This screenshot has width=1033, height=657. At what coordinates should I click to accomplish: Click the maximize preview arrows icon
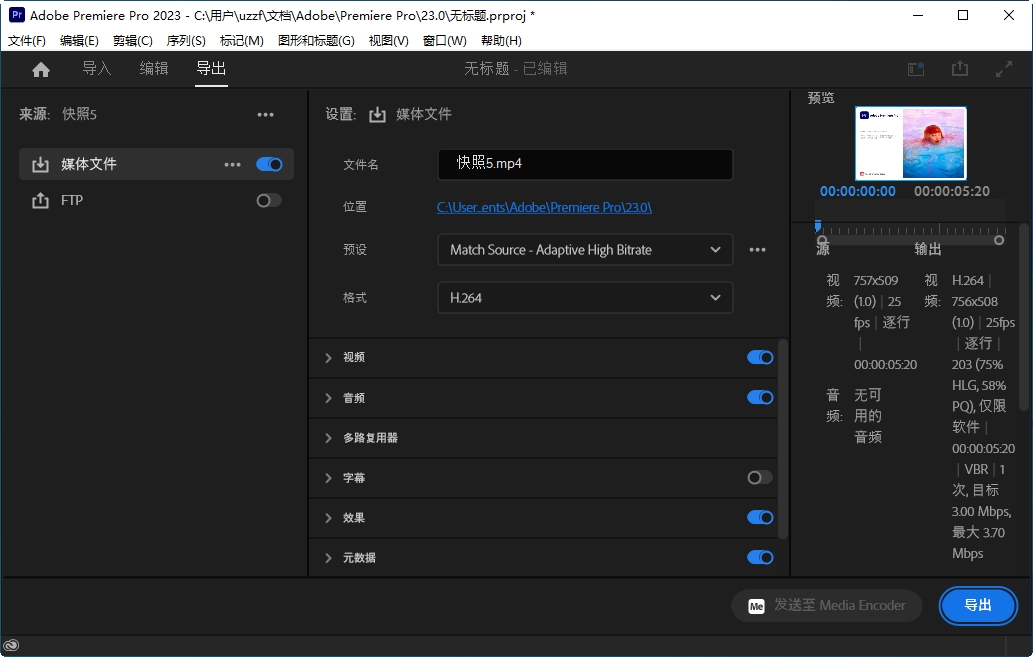1003,68
